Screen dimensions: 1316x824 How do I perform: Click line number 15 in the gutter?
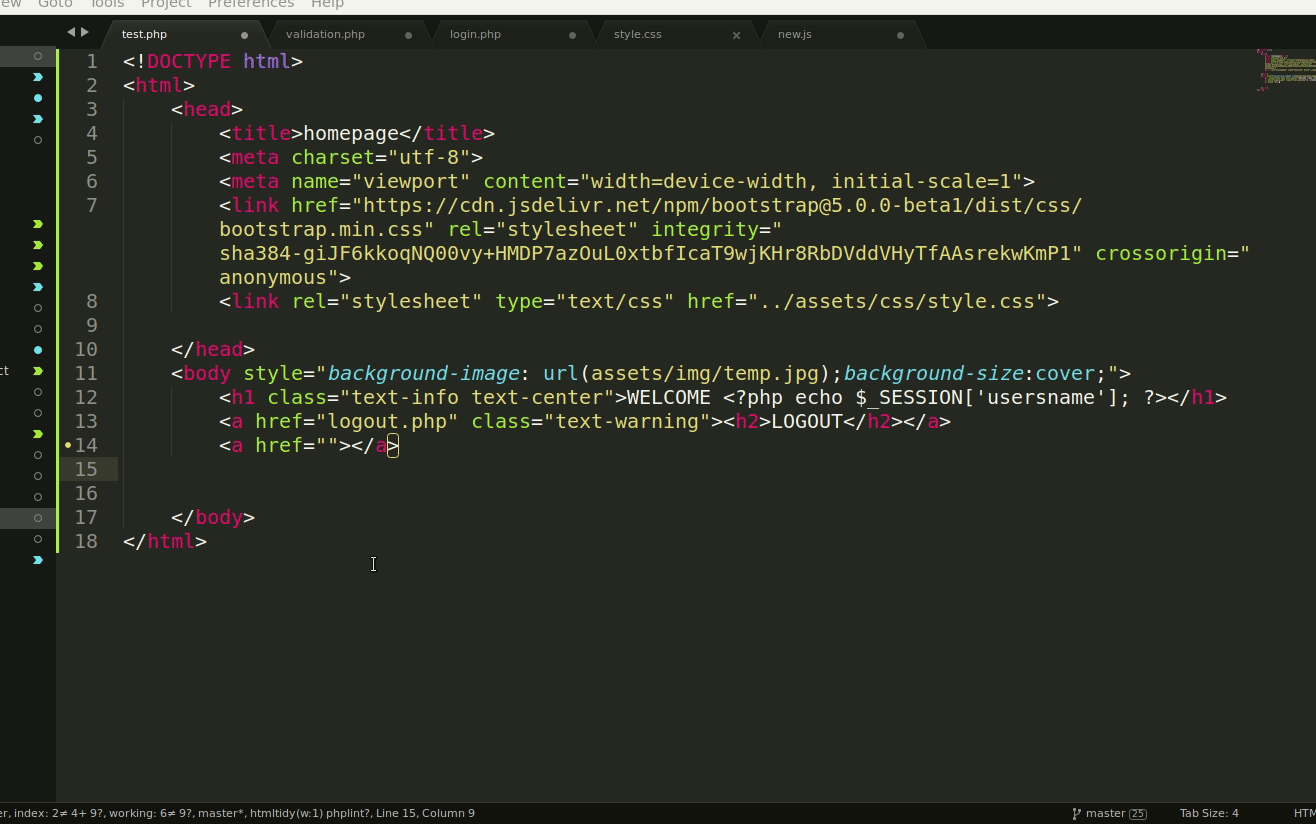point(86,469)
